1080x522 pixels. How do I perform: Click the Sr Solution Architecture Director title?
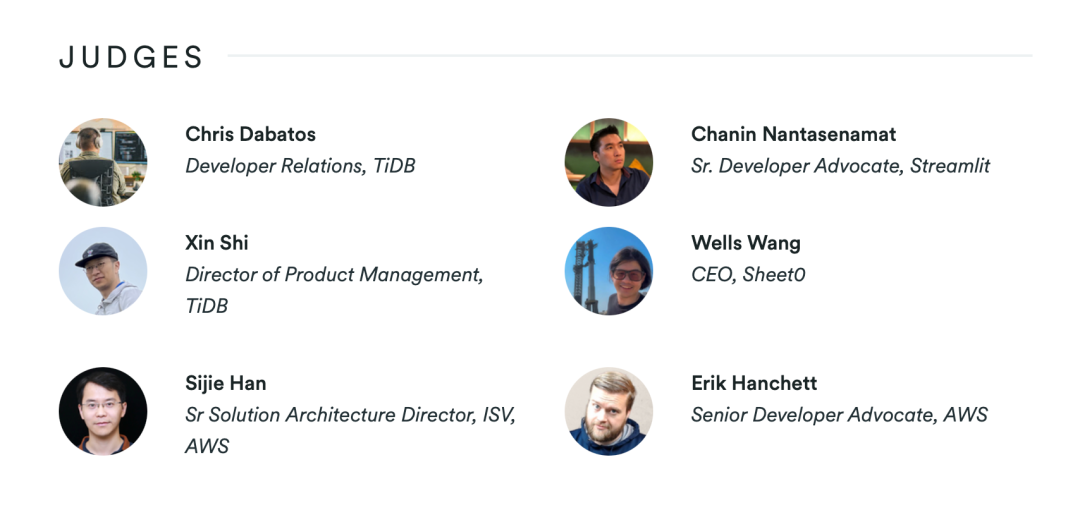tap(350, 415)
